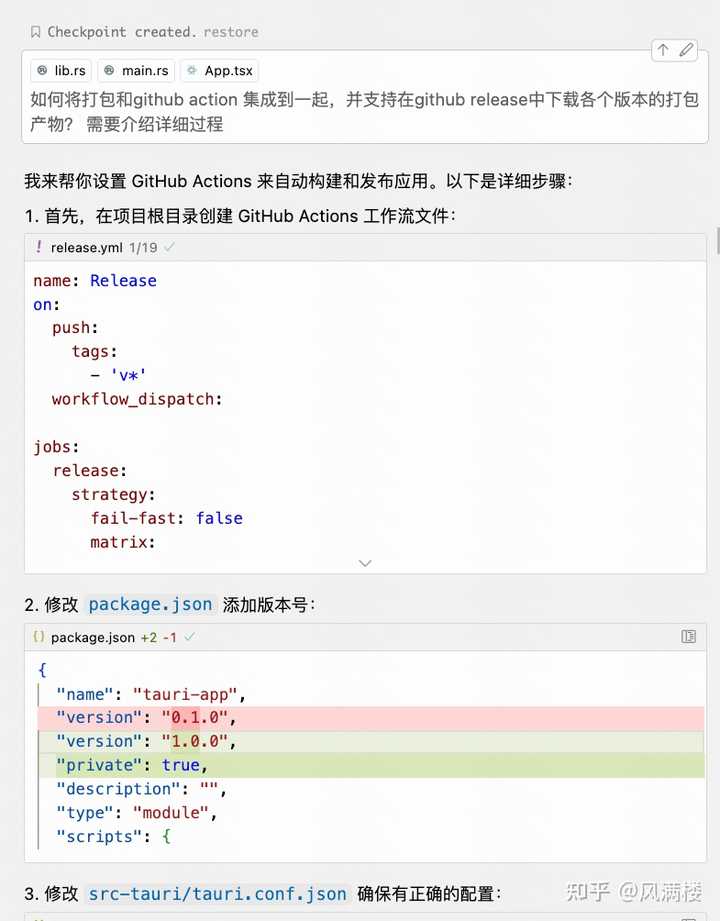
Task: Open the App.tsx tab
Action: pyautogui.click(x=219, y=70)
